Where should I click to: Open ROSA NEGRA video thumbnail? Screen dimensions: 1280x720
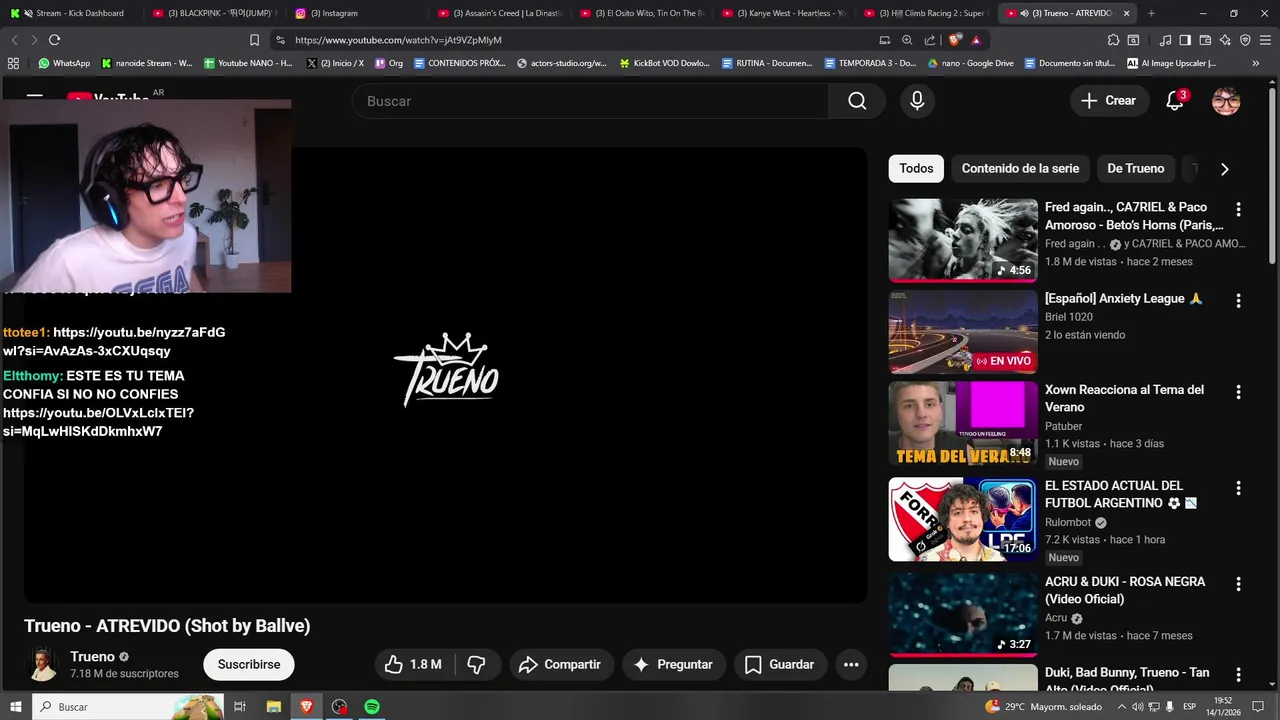click(964, 614)
